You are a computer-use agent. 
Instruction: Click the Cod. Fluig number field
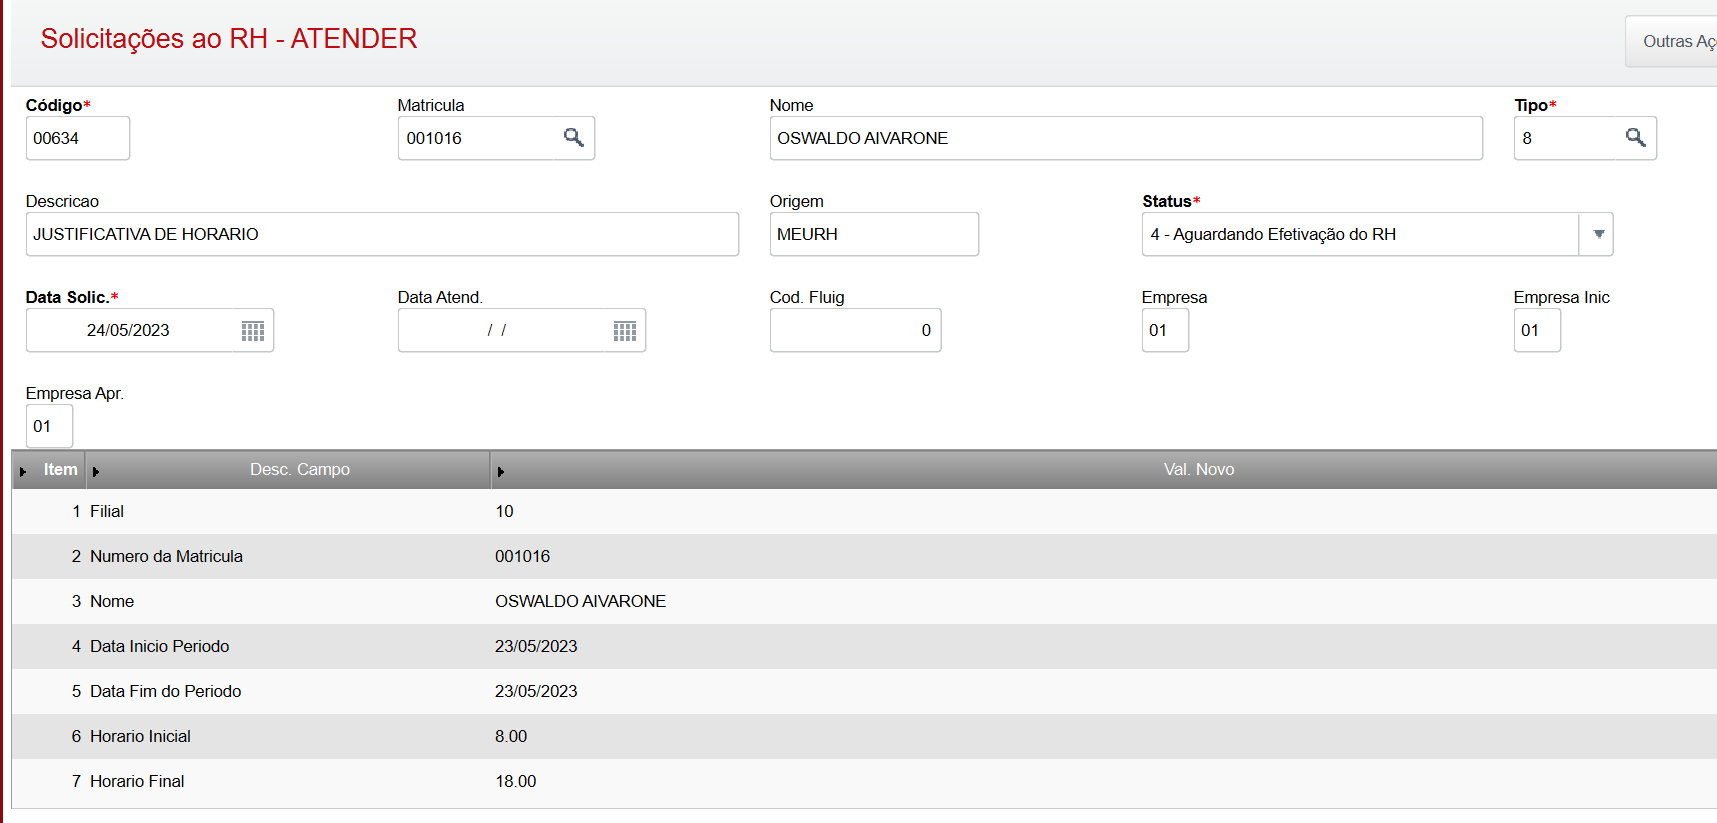tap(854, 331)
